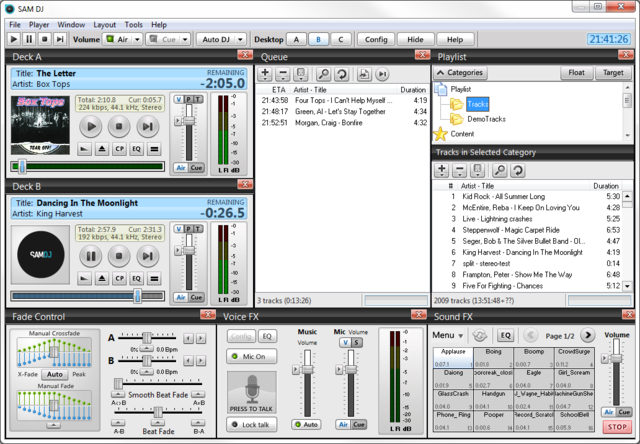Click the Float button in Playlist
This screenshot has width=640, height=444.
(x=576, y=73)
